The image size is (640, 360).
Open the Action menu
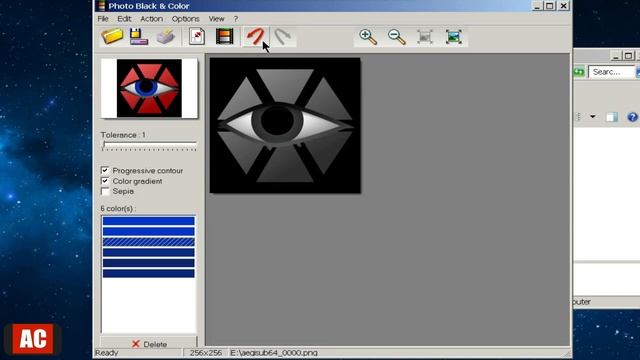coord(151,19)
